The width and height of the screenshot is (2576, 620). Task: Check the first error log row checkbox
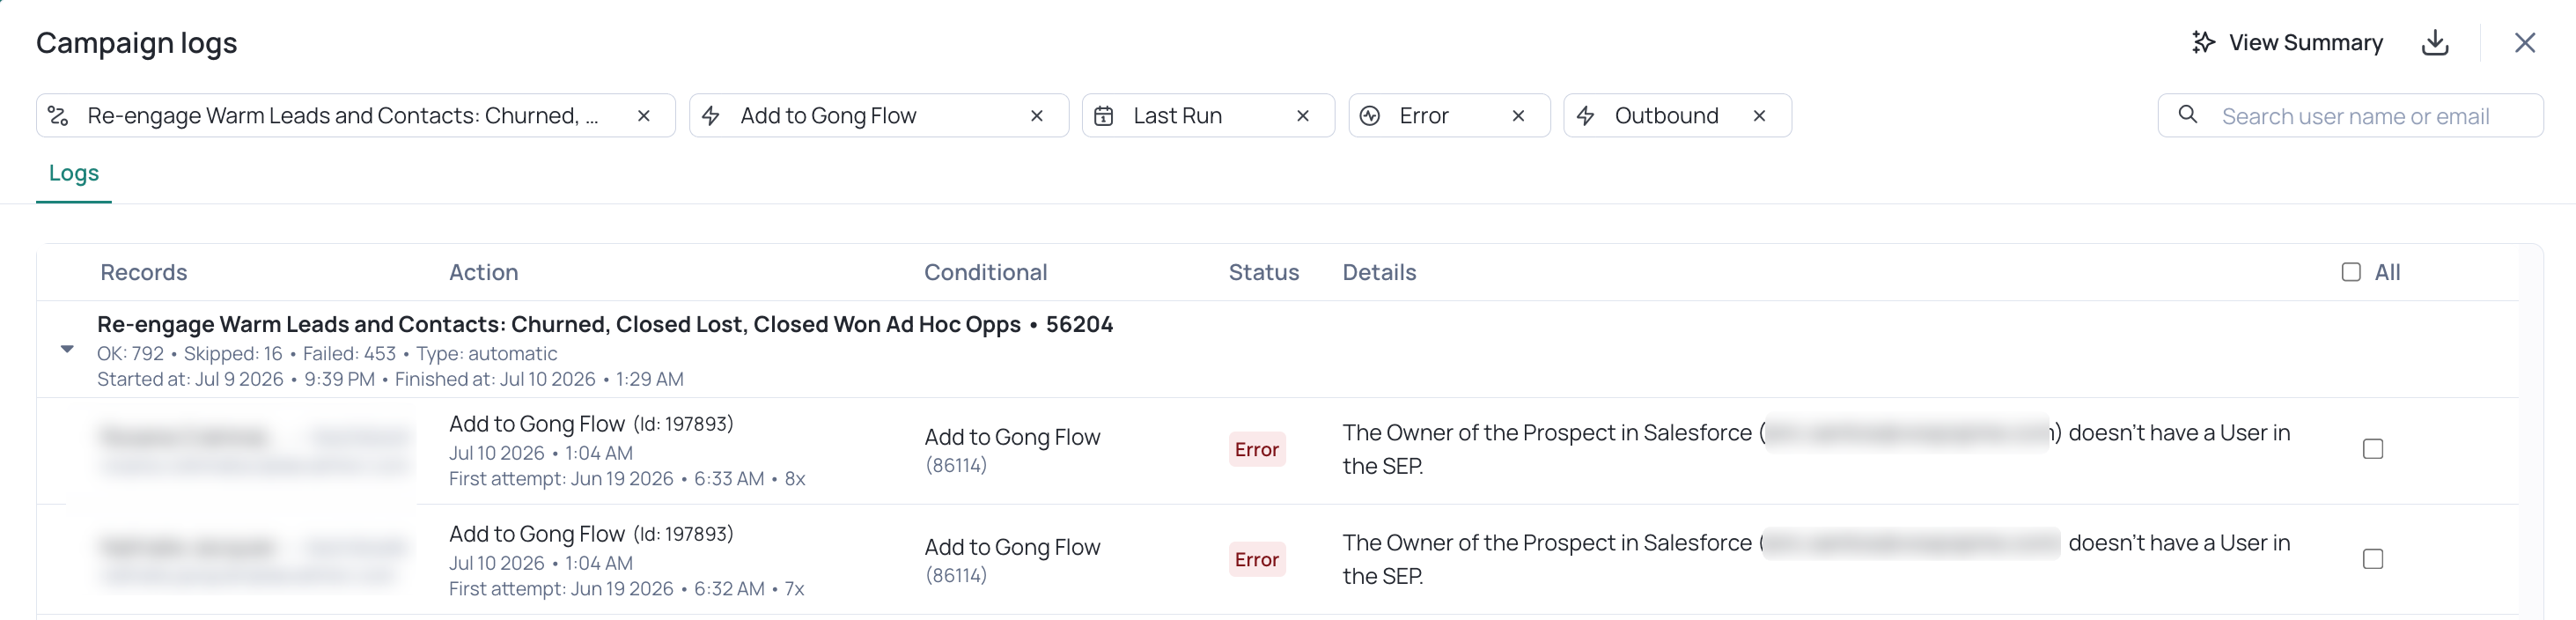2372,449
